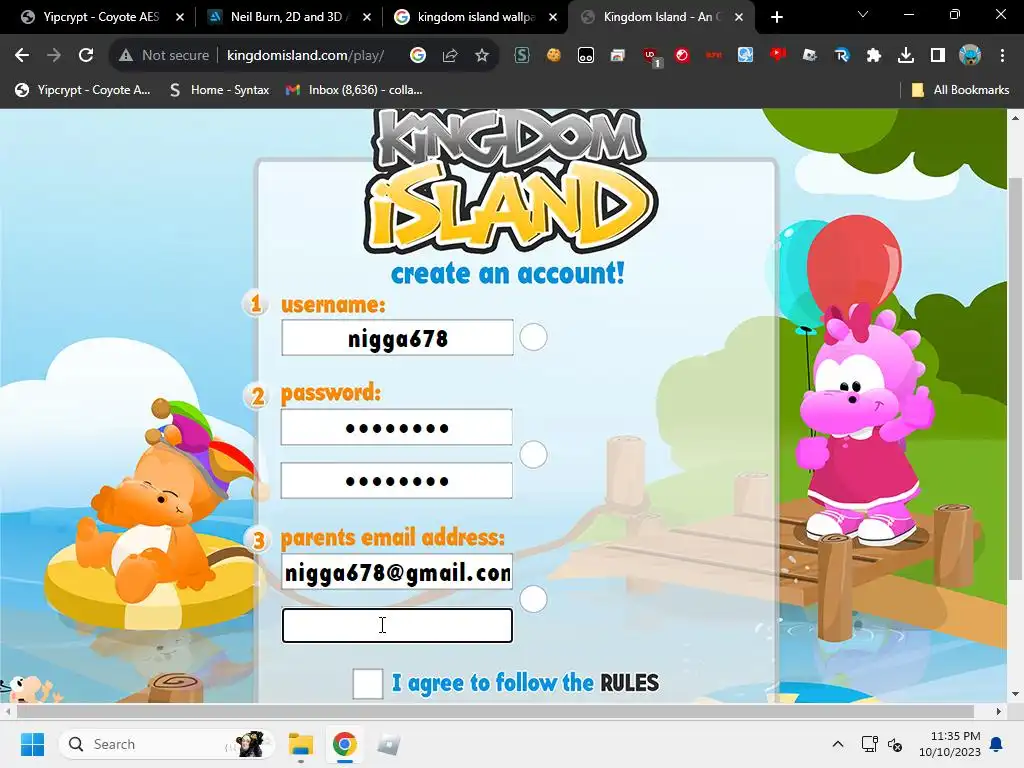Close the Yipcrypt tab
Image resolution: width=1024 pixels, height=768 pixels.
click(180, 17)
